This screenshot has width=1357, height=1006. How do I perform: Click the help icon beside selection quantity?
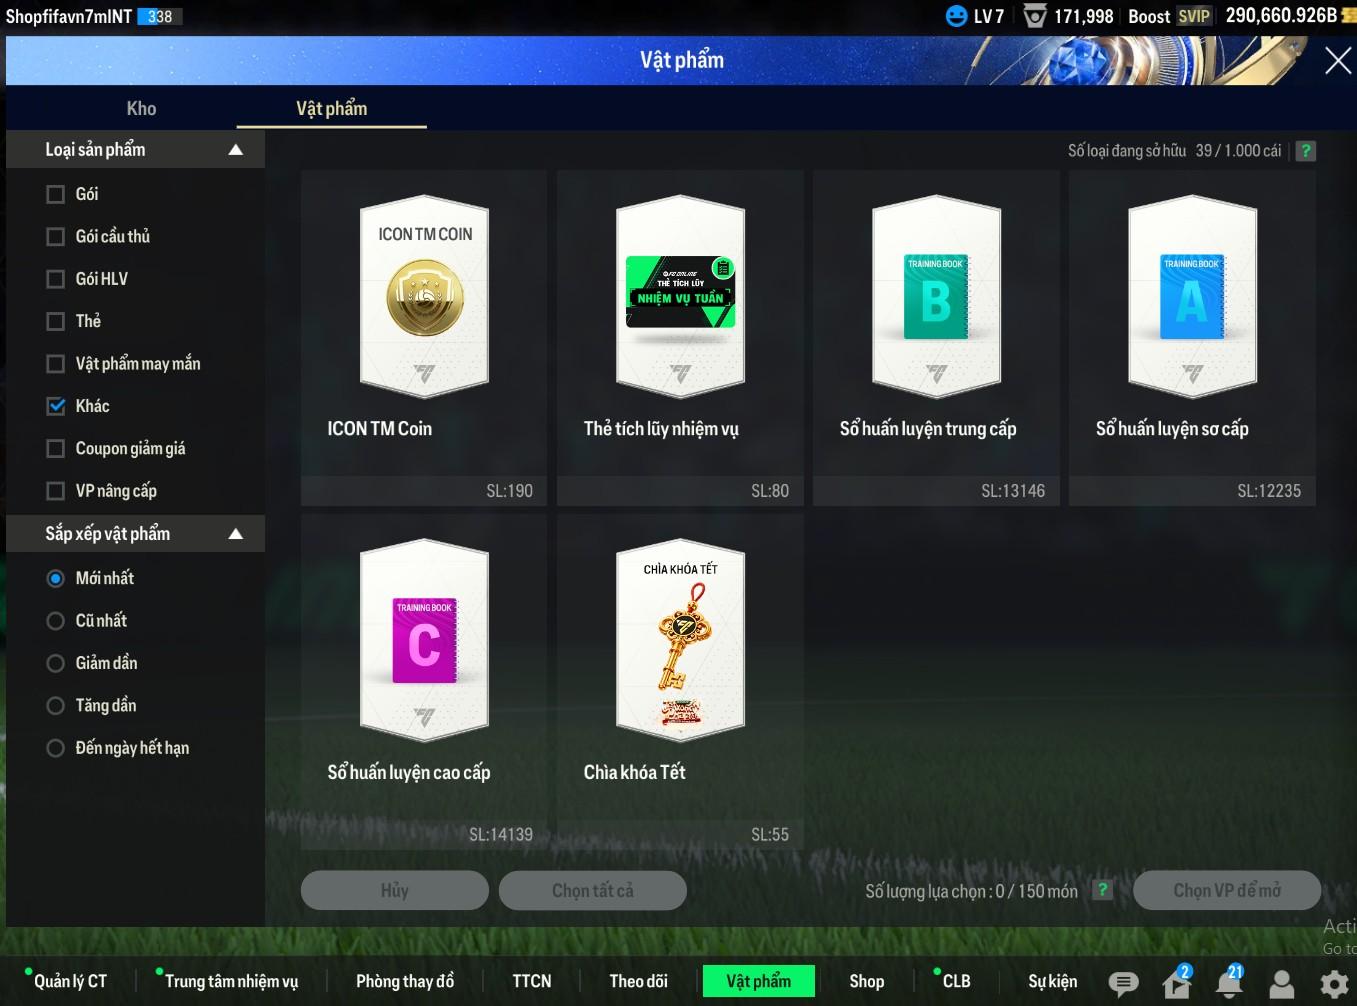pos(1103,890)
